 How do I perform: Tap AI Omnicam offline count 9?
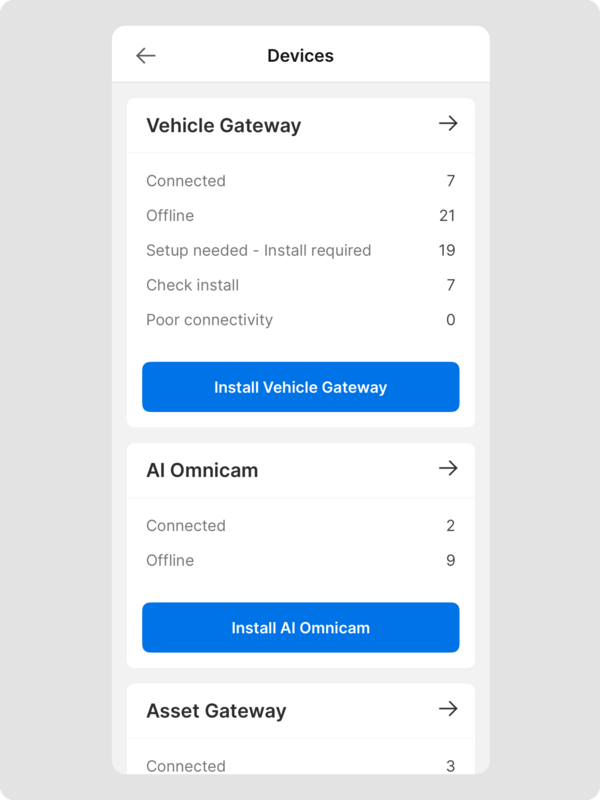[x=450, y=561]
